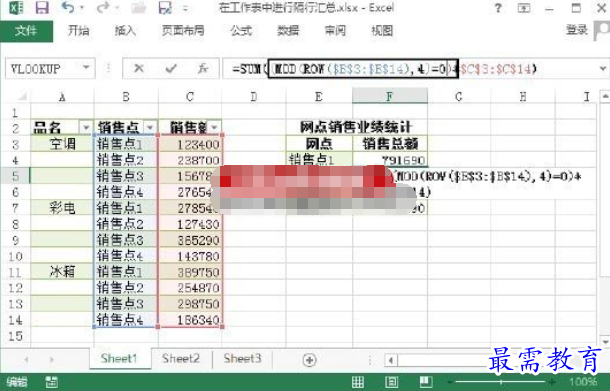Select column C header
Viewport: 610px width, 391px height.
click(190, 96)
